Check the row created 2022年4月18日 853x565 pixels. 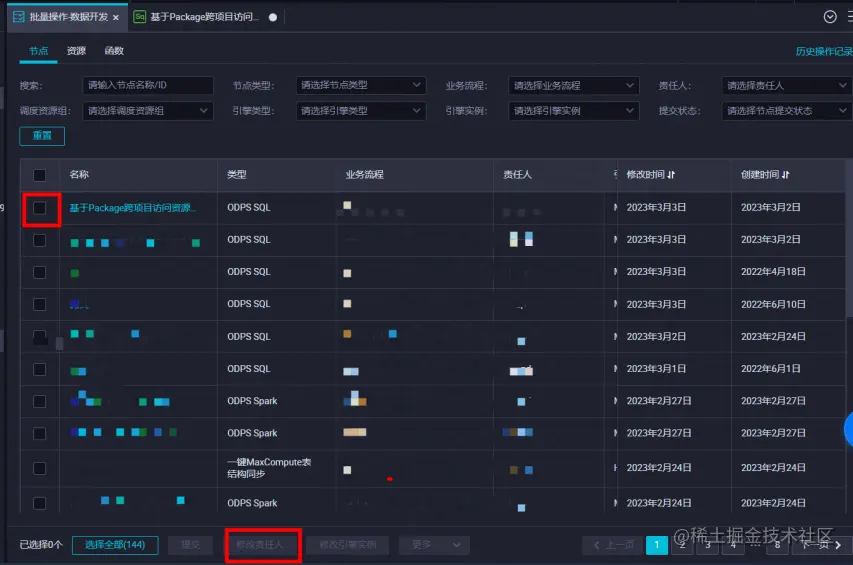tap(39, 272)
